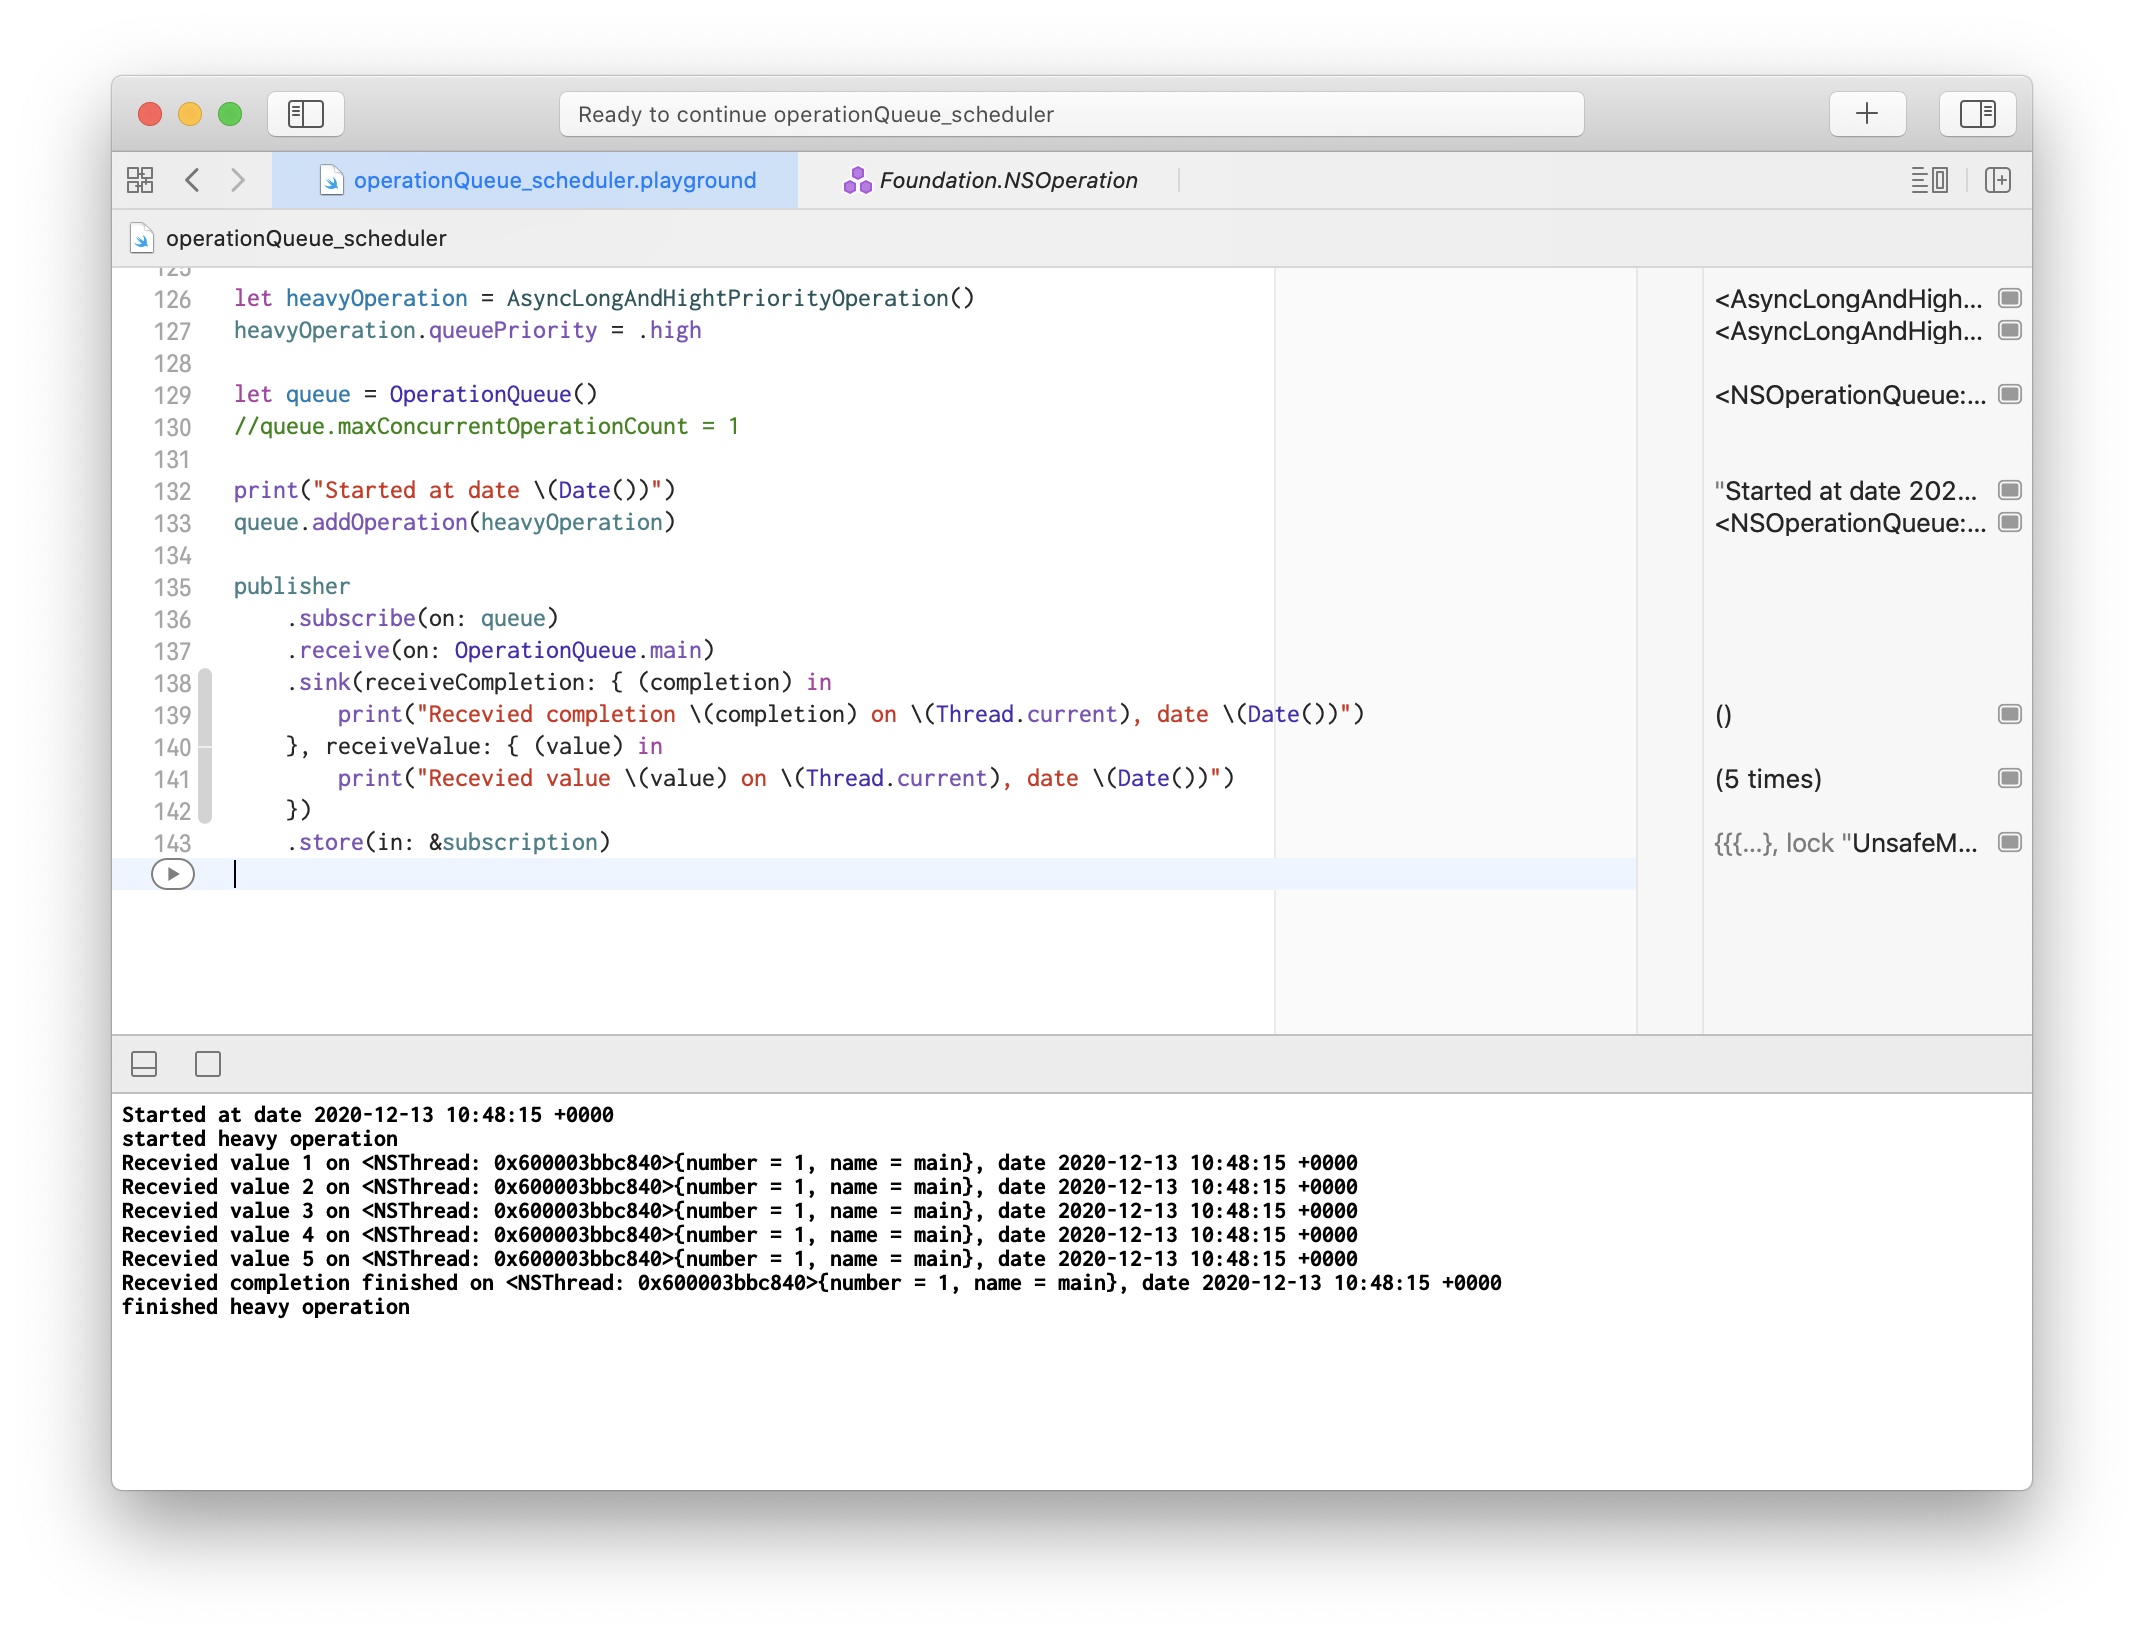Click the "(5 times)" result text
Viewport: 2144px width, 1638px height.
[1767, 779]
